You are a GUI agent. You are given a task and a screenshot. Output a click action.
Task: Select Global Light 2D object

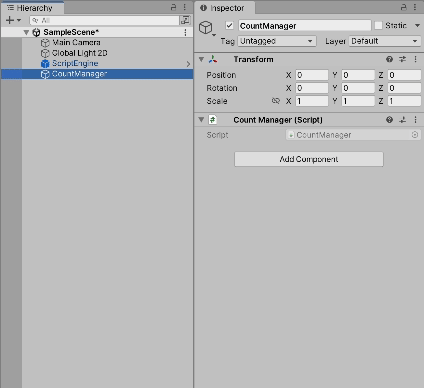(x=80, y=53)
